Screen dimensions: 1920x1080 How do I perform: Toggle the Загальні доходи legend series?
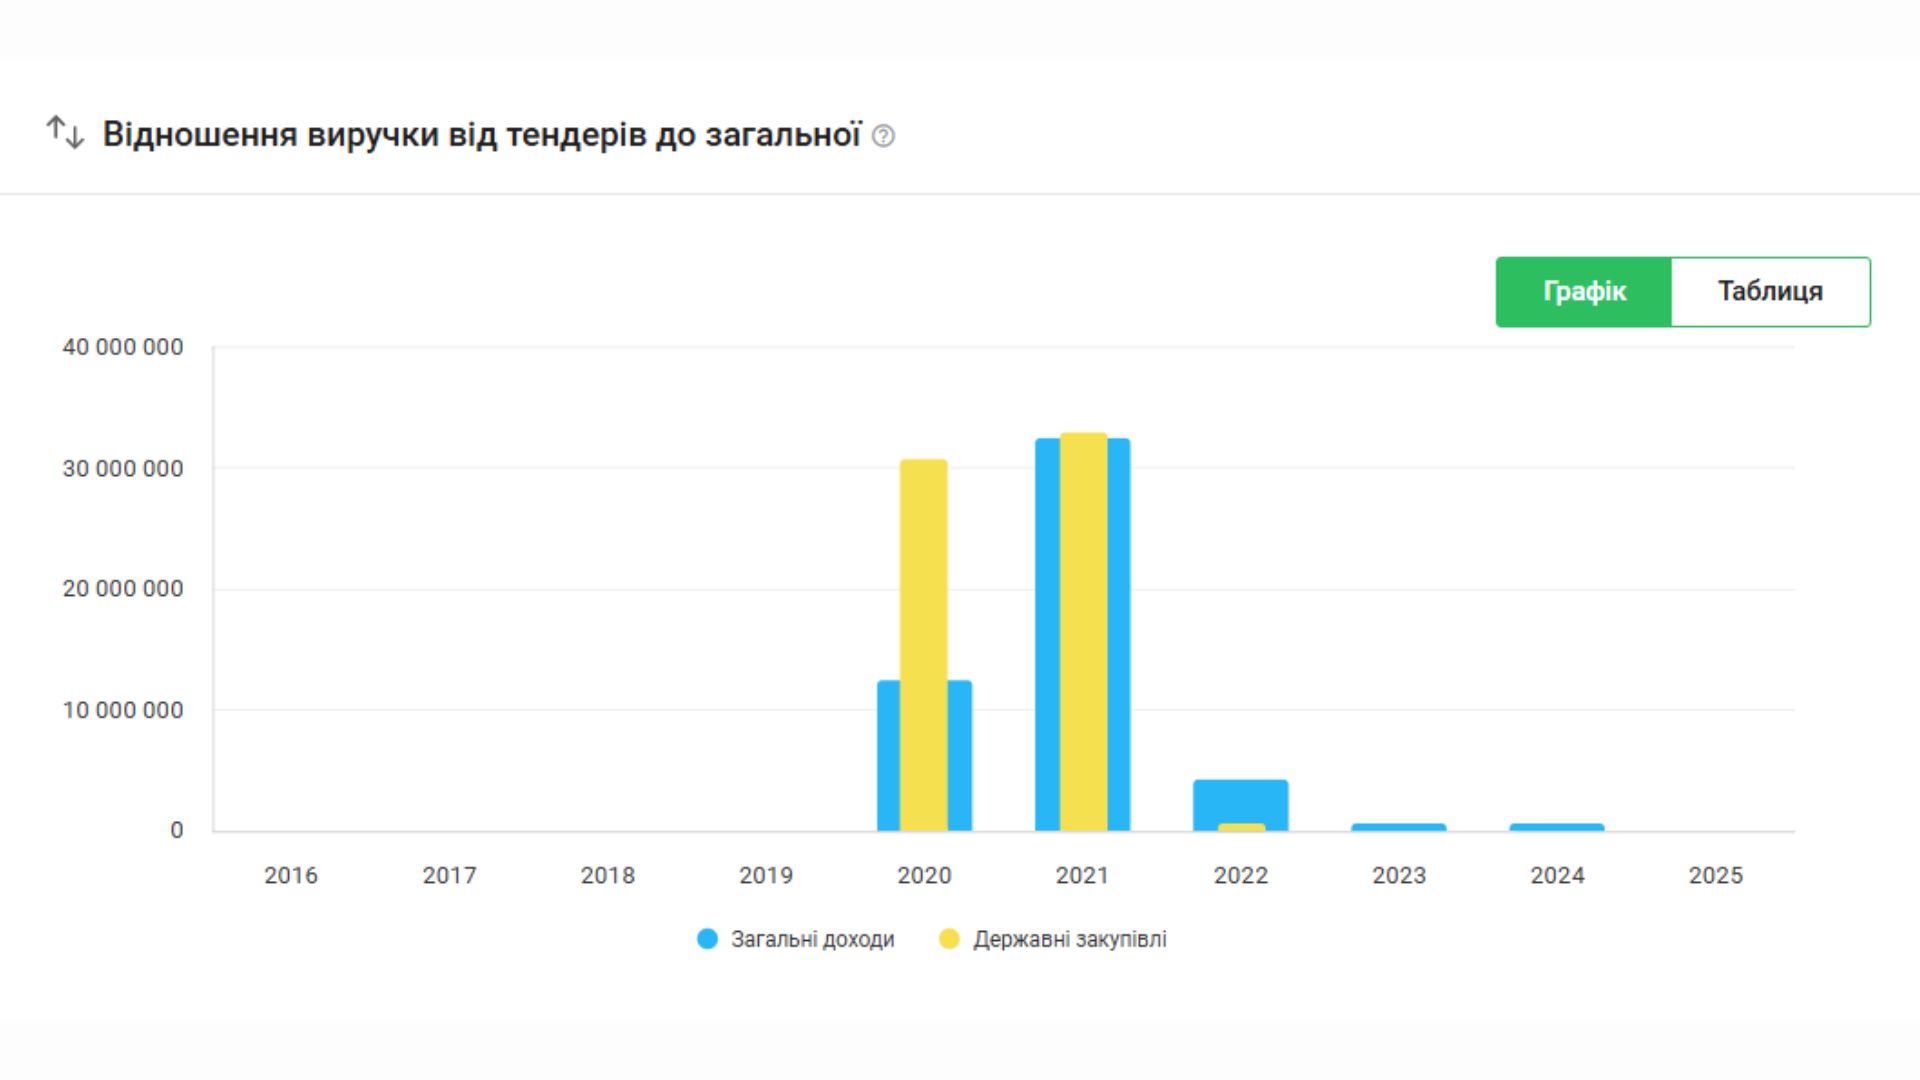click(x=812, y=940)
